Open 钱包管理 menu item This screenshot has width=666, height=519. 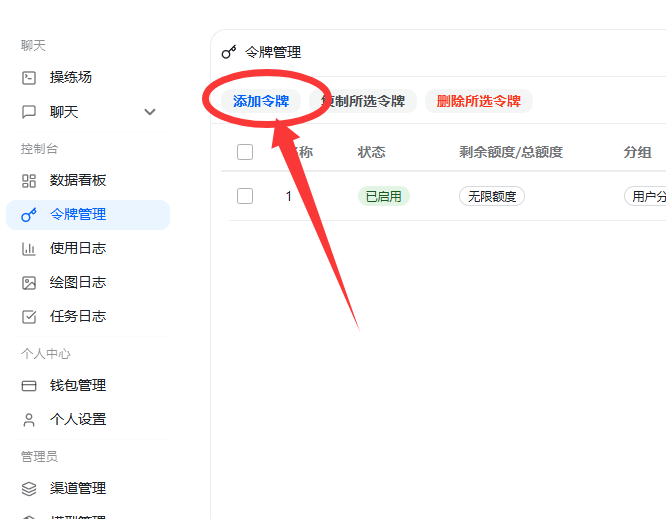(88, 386)
